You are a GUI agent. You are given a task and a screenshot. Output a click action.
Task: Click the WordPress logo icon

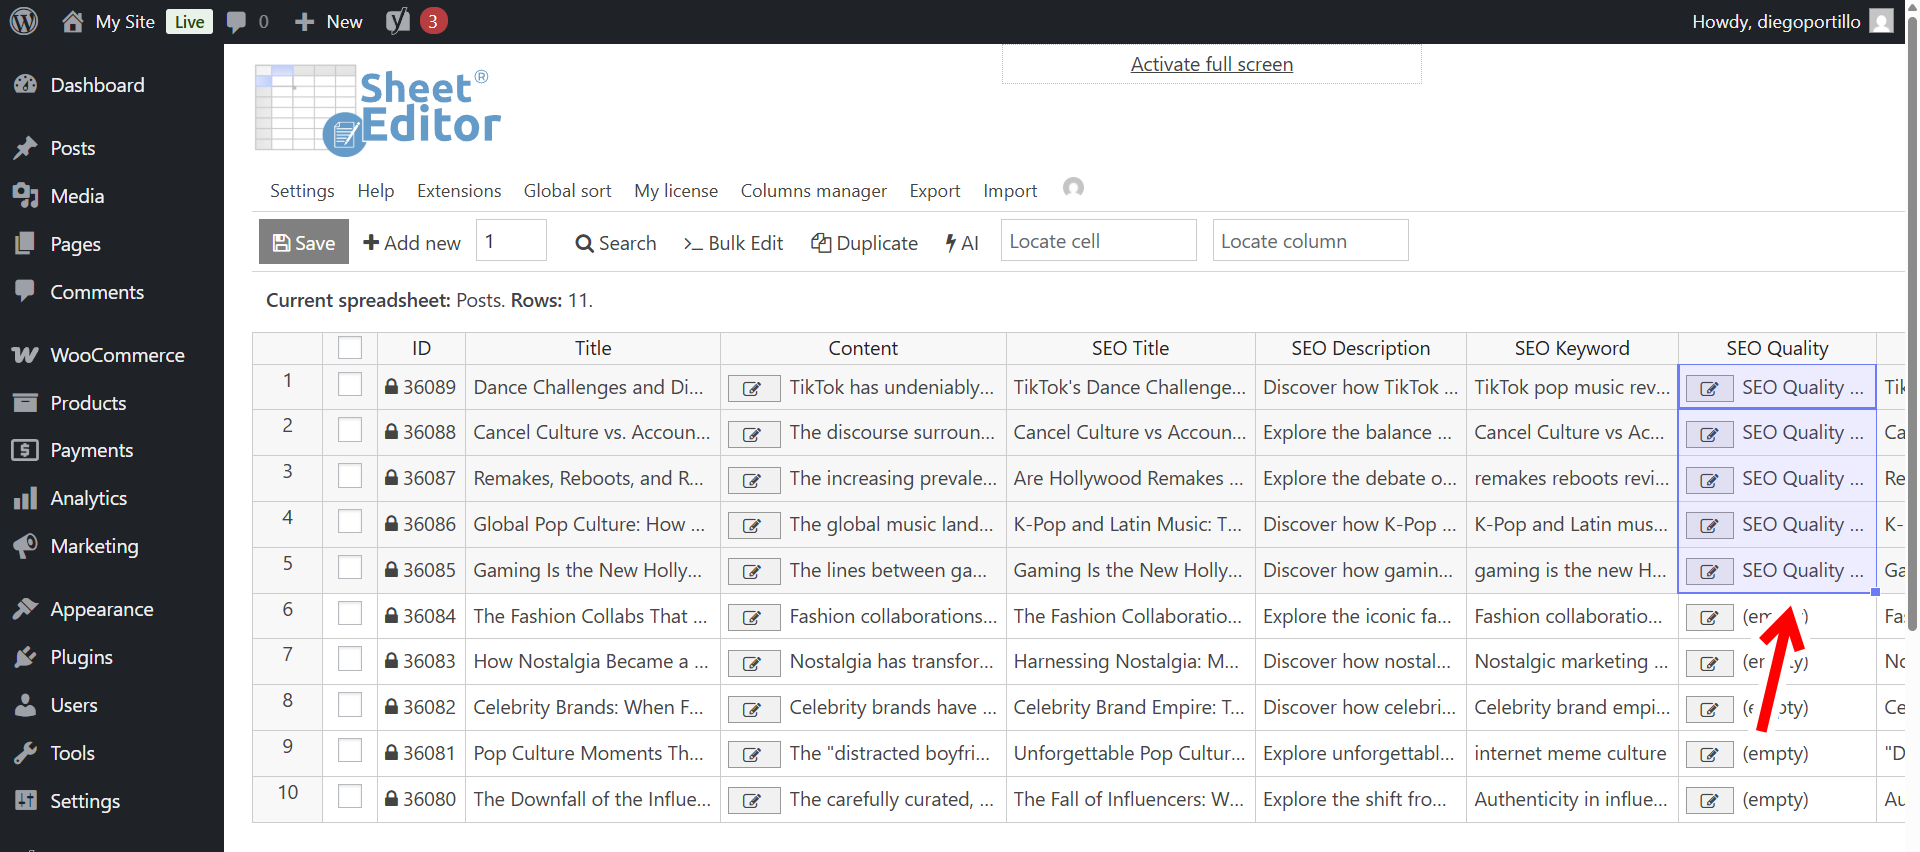[24, 21]
